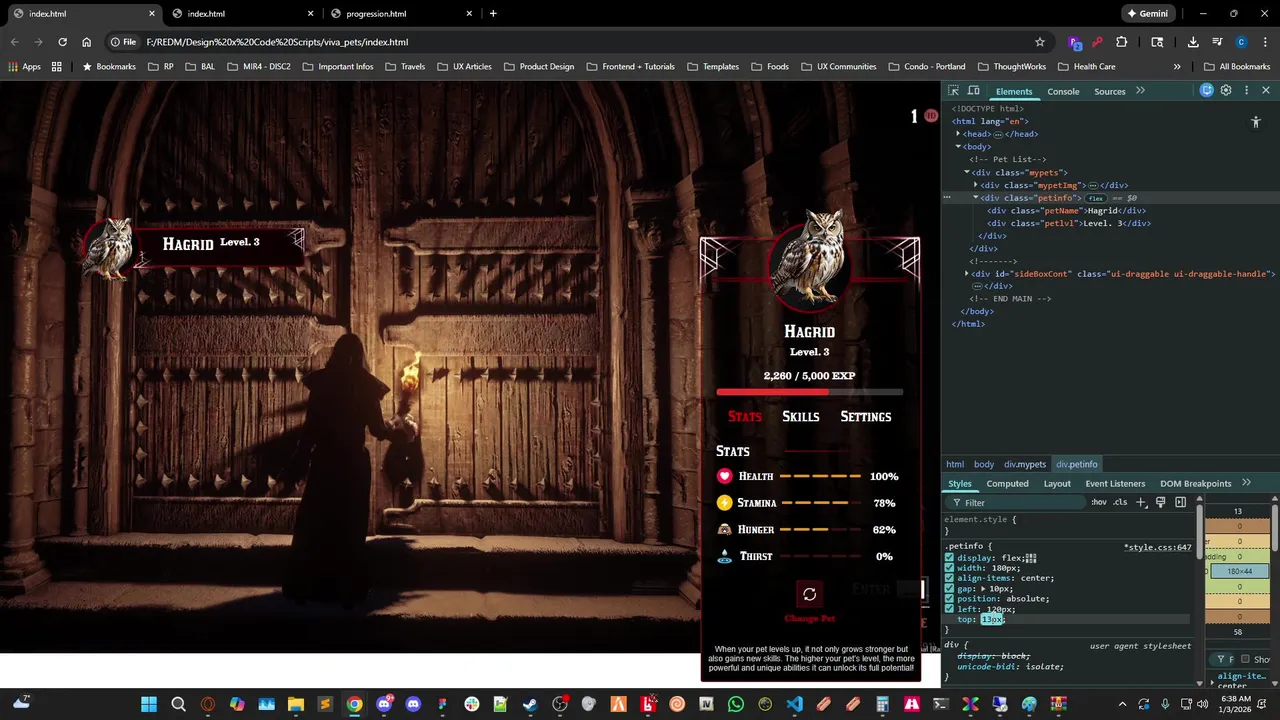The height and width of the screenshot is (720, 1280).
Task: Toggle rendering emulations paintbrush icon
Action: tap(1161, 502)
